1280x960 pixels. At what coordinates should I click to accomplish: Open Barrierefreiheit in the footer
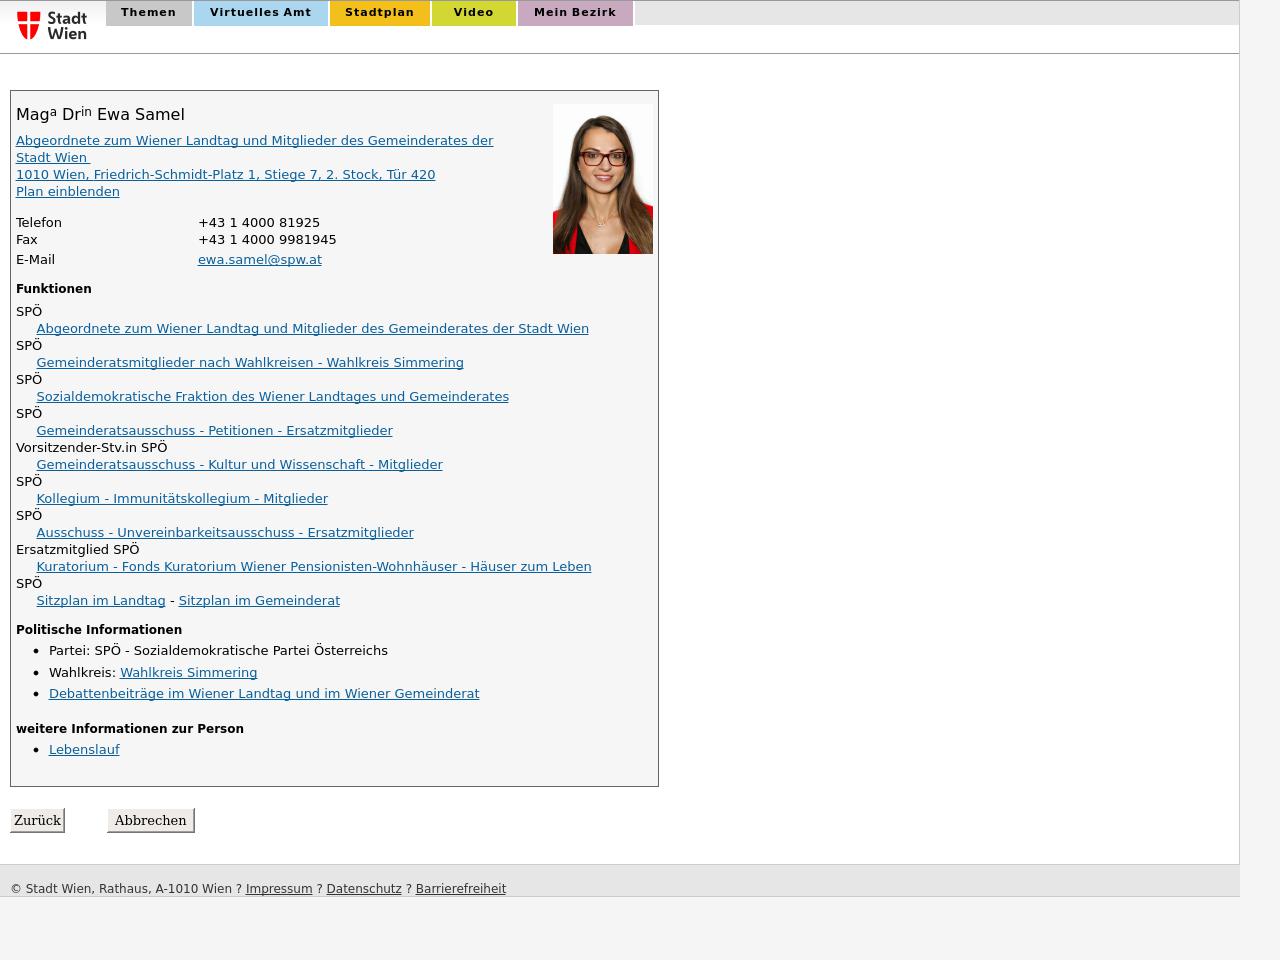[x=461, y=888]
